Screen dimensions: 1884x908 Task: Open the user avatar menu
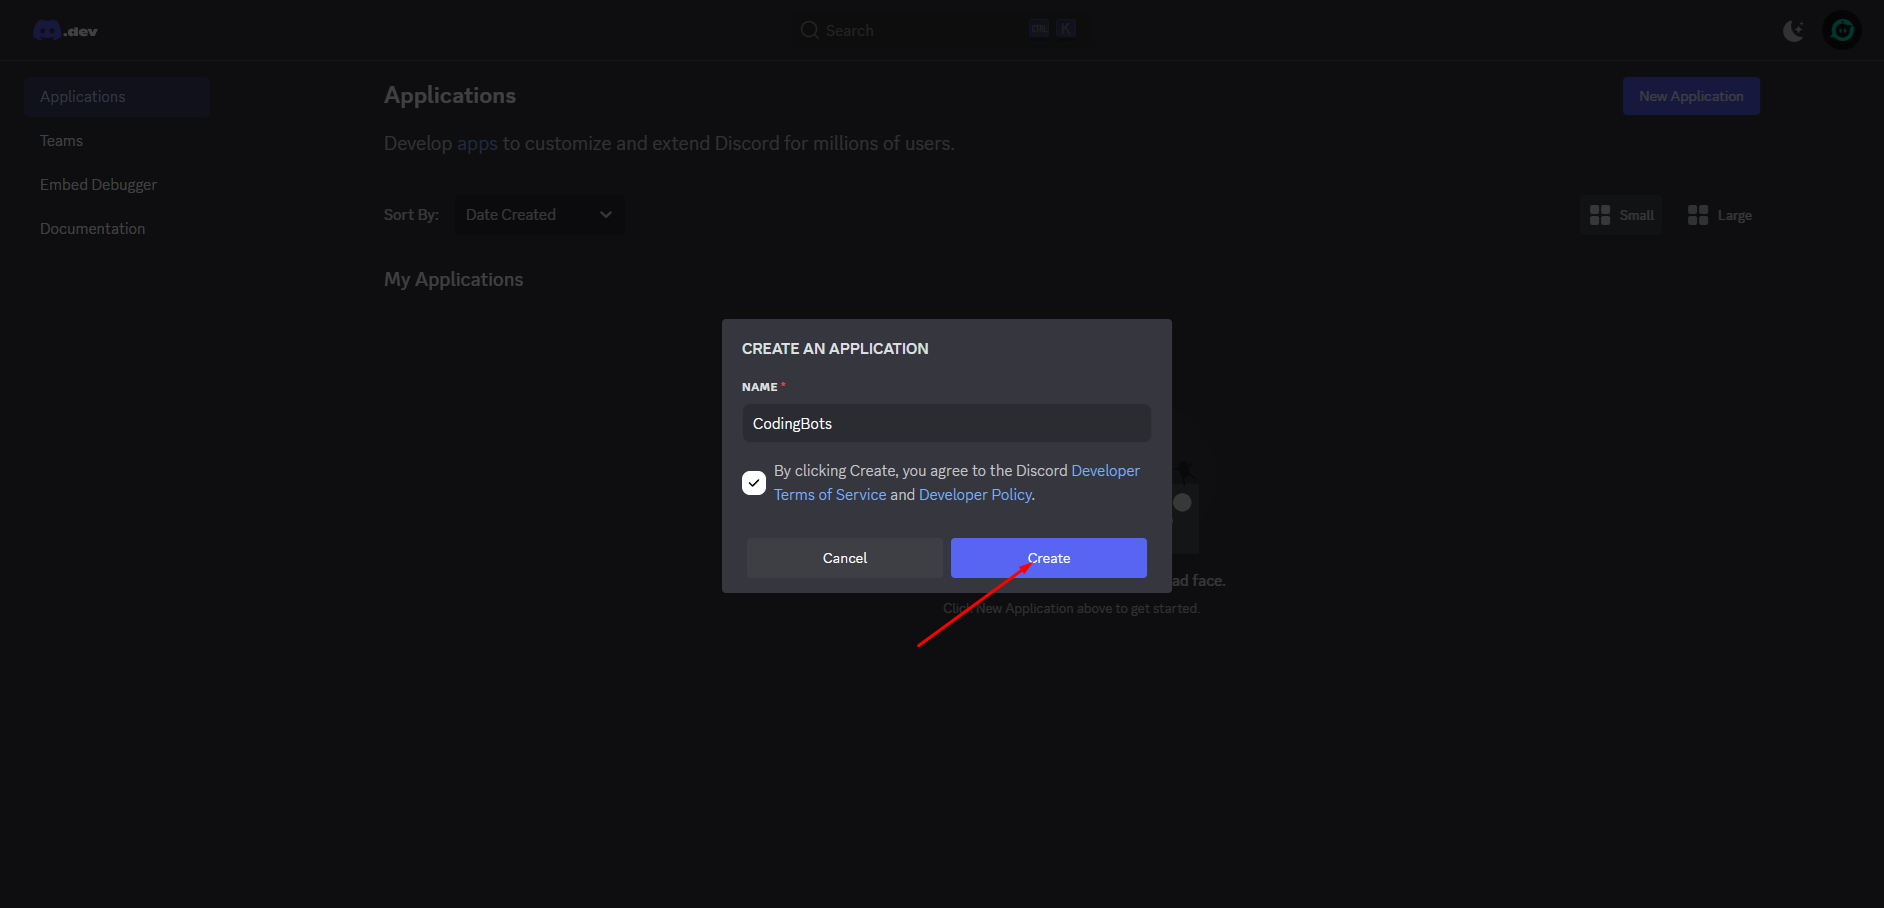[1842, 30]
